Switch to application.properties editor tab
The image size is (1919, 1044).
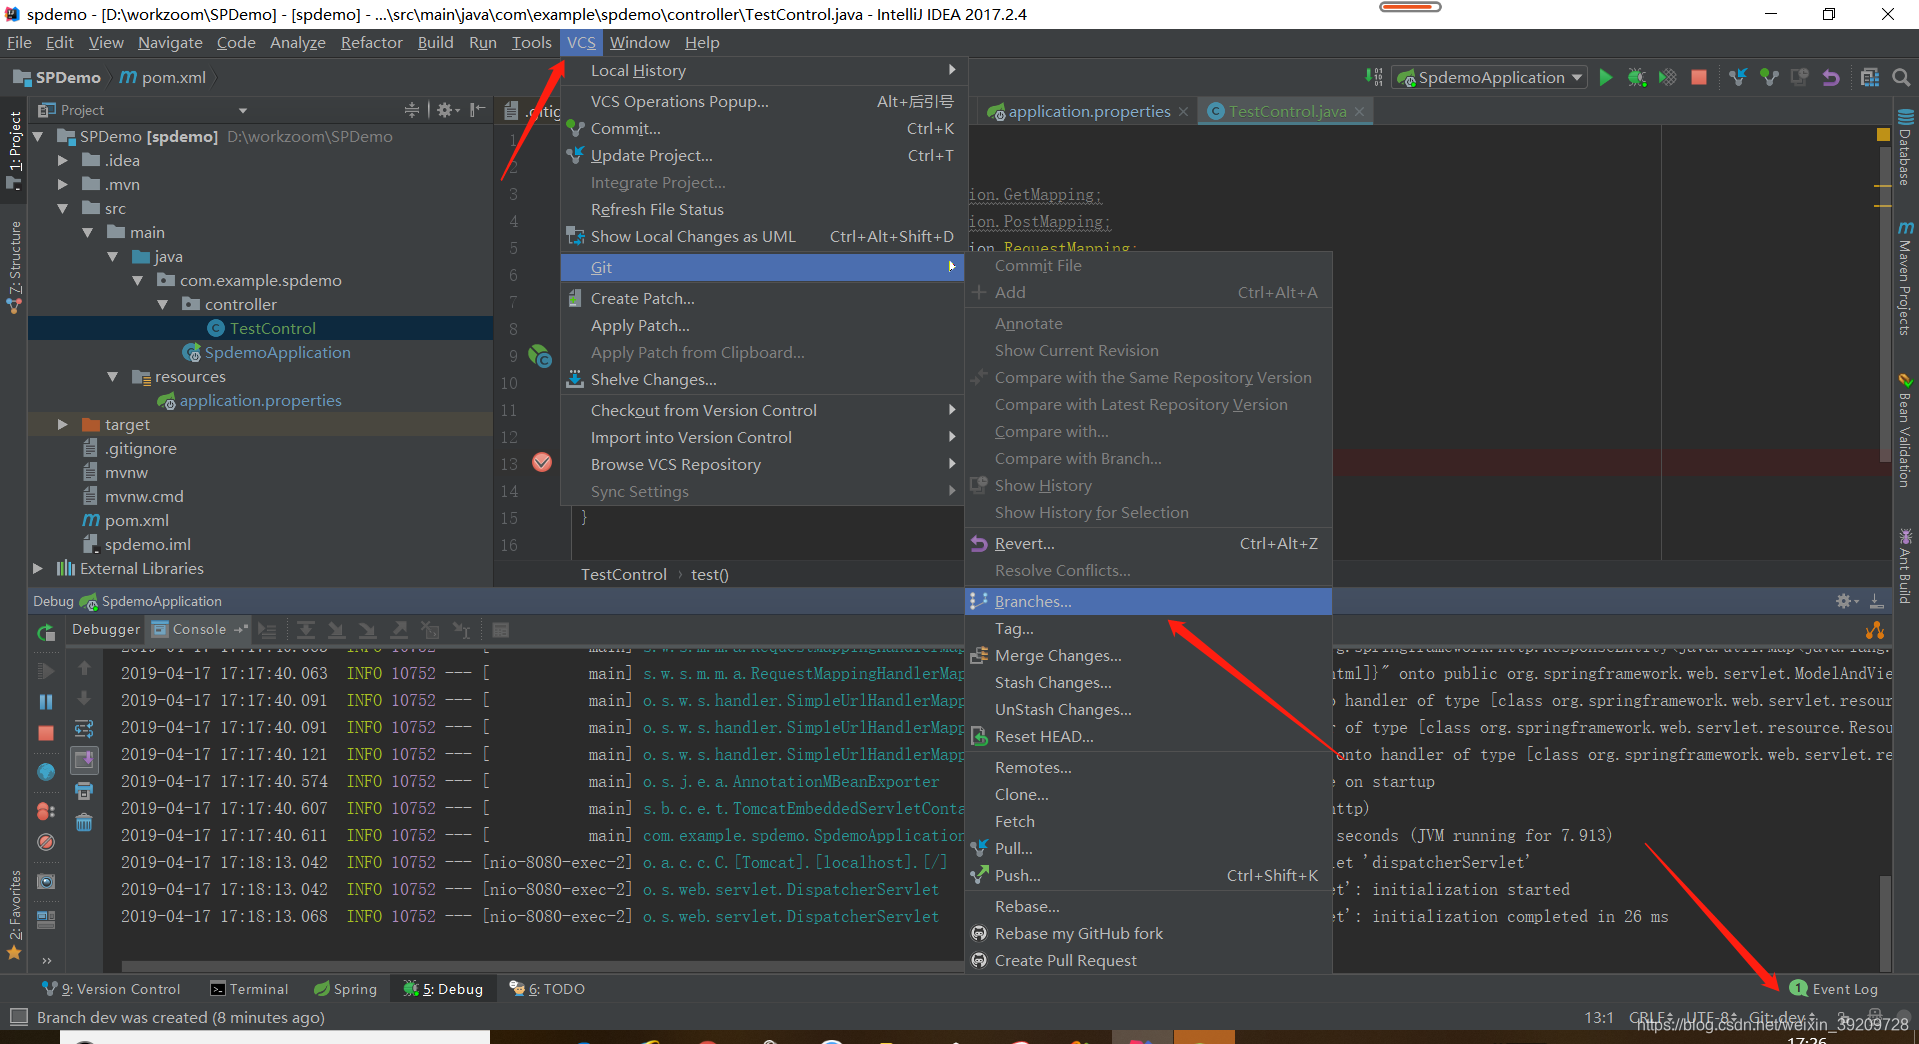point(1088,111)
